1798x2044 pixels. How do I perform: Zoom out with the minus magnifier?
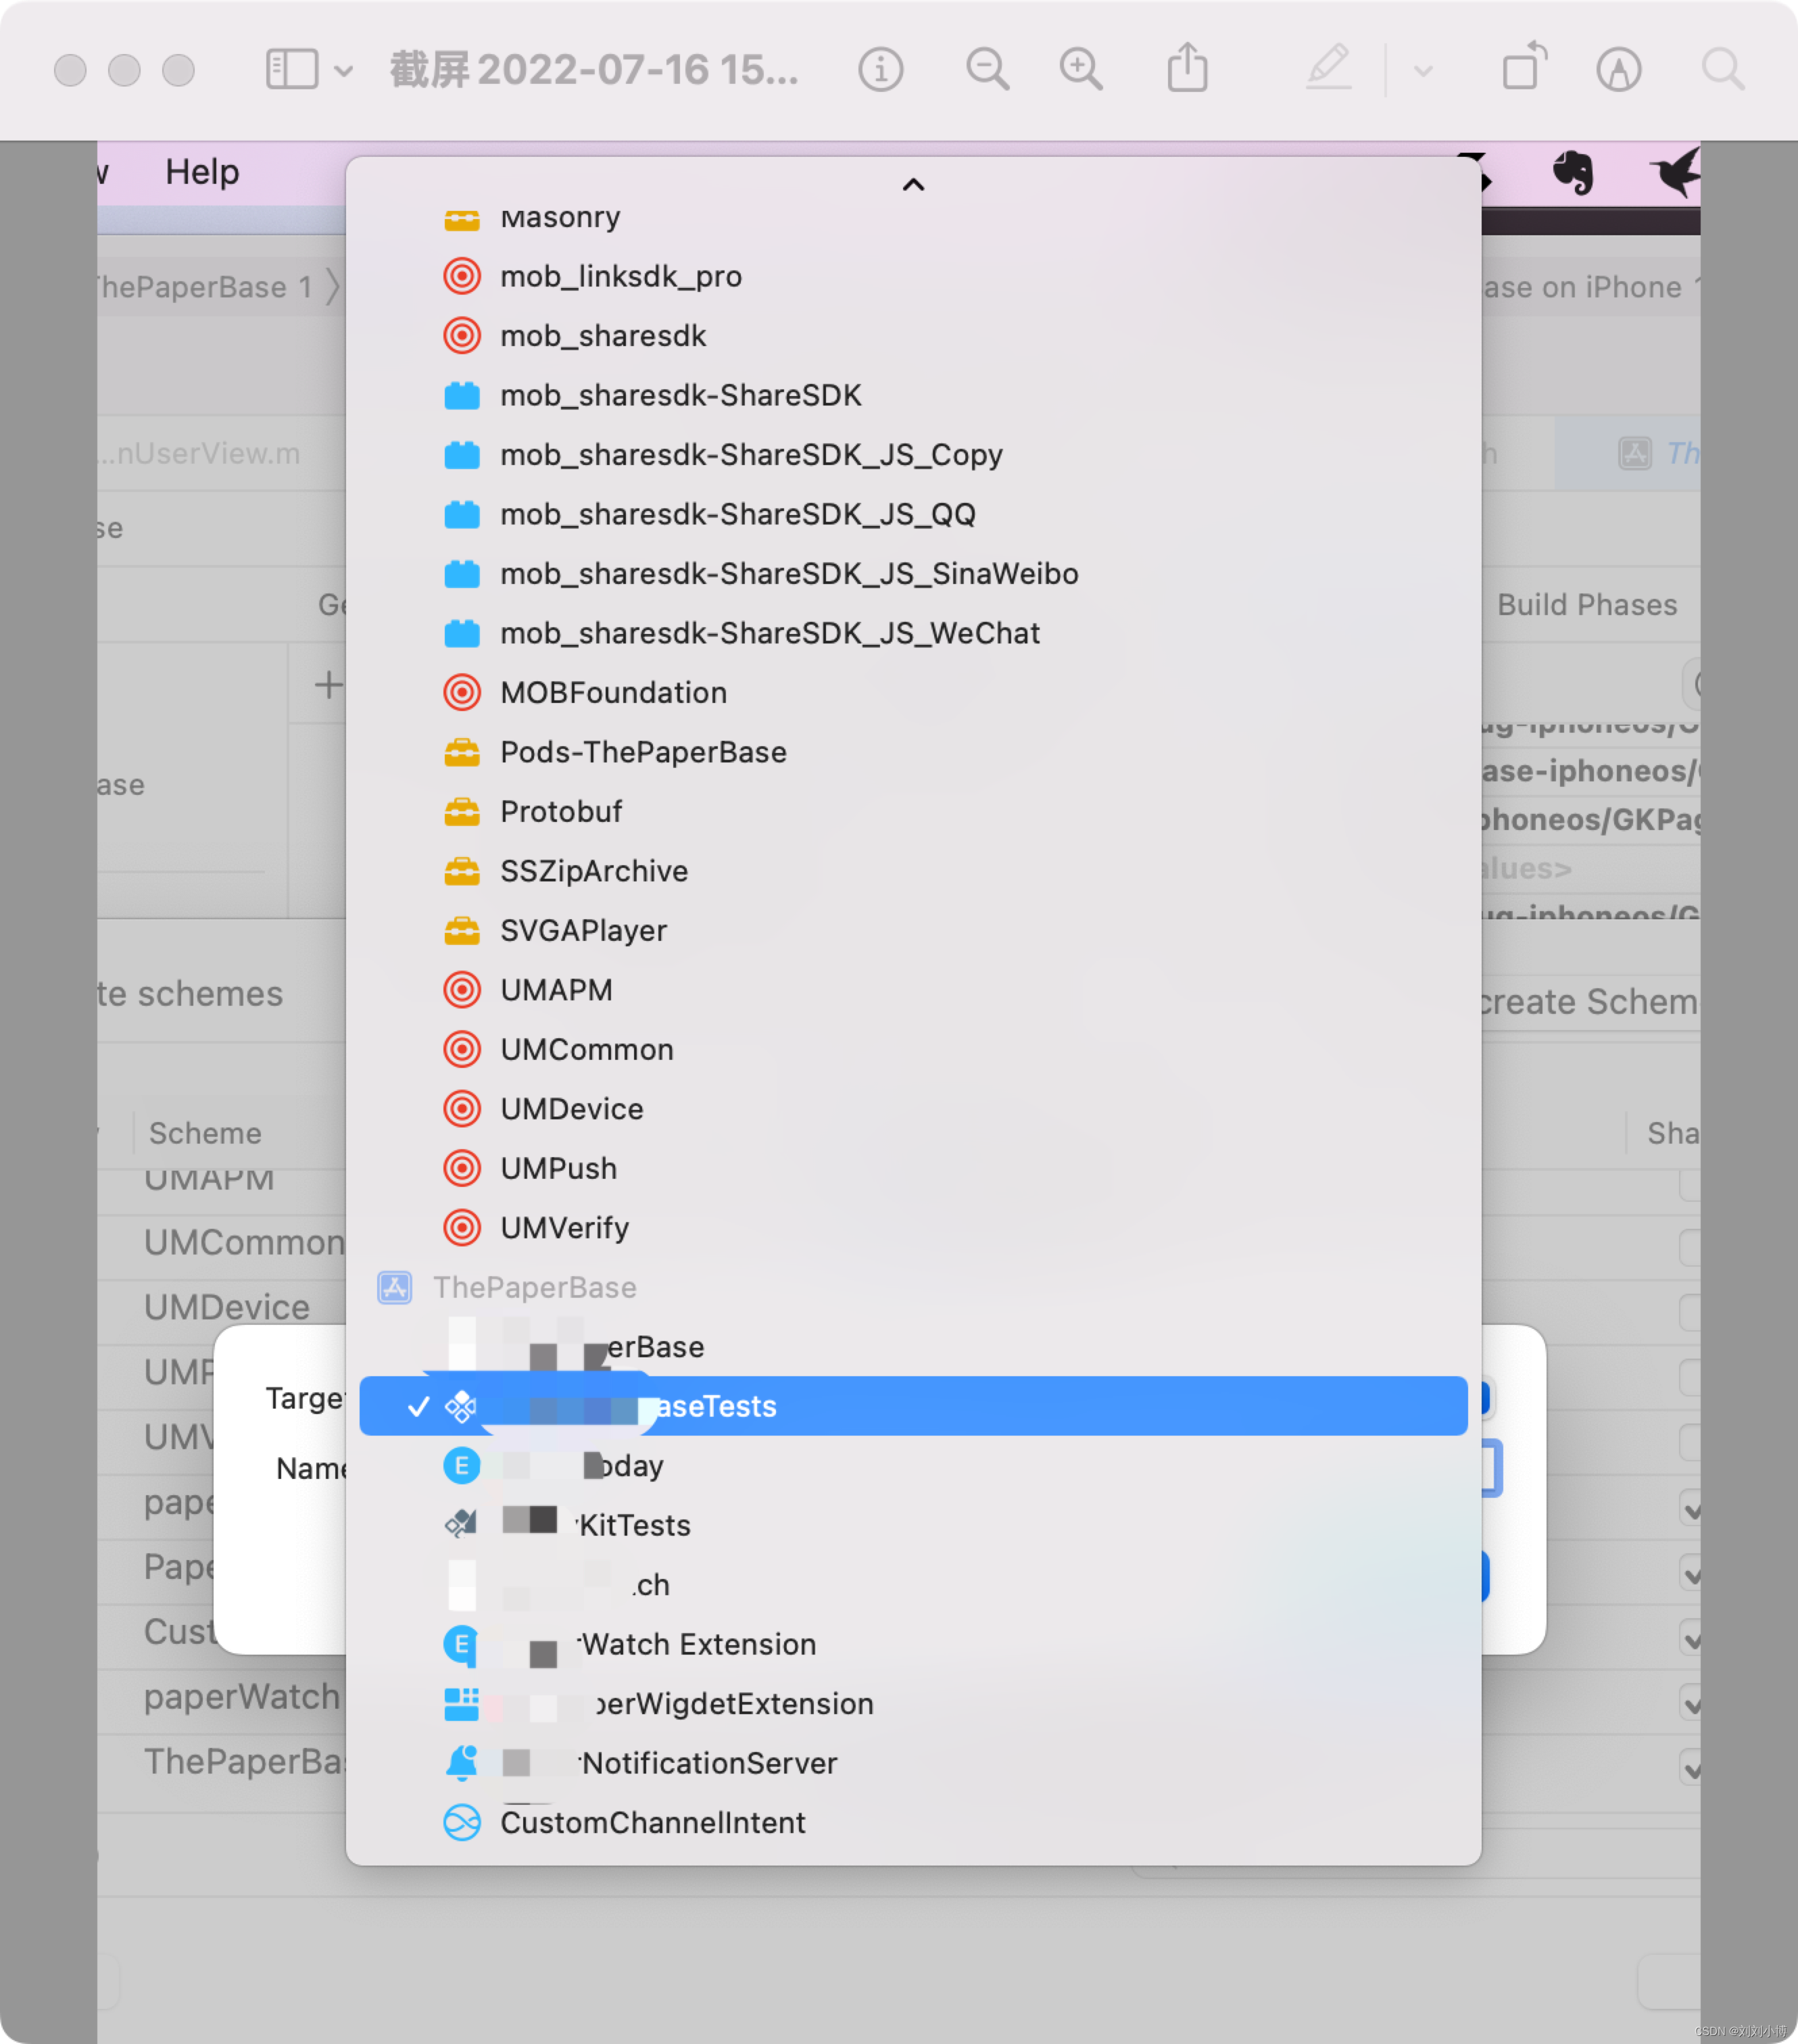click(x=987, y=70)
